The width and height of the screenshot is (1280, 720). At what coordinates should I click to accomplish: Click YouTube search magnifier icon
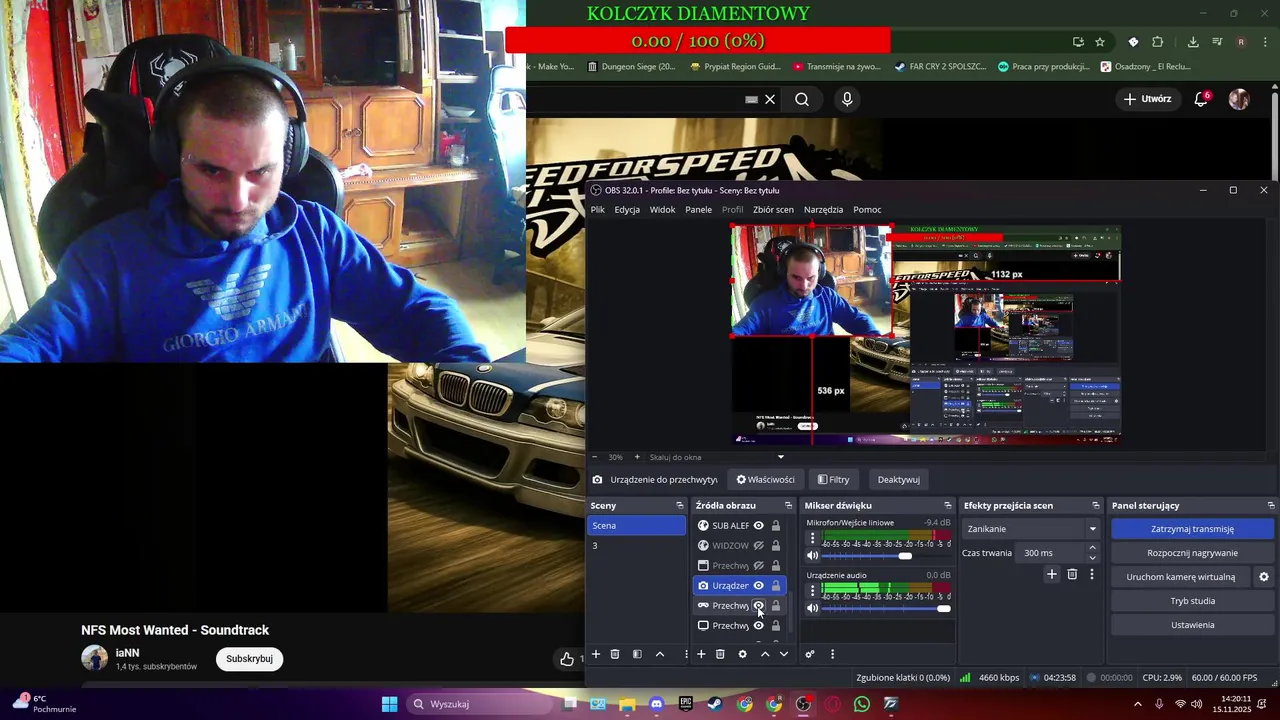tap(802, 99)
